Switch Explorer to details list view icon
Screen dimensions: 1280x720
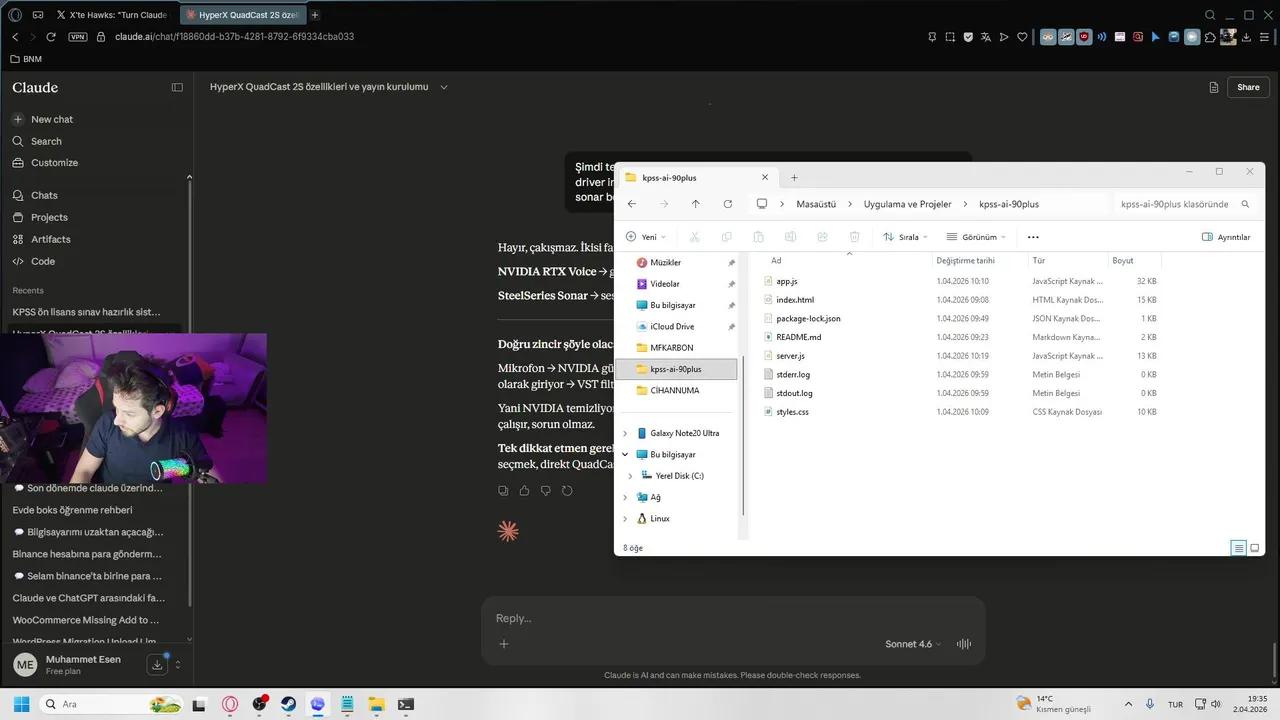click(1239, 548)
